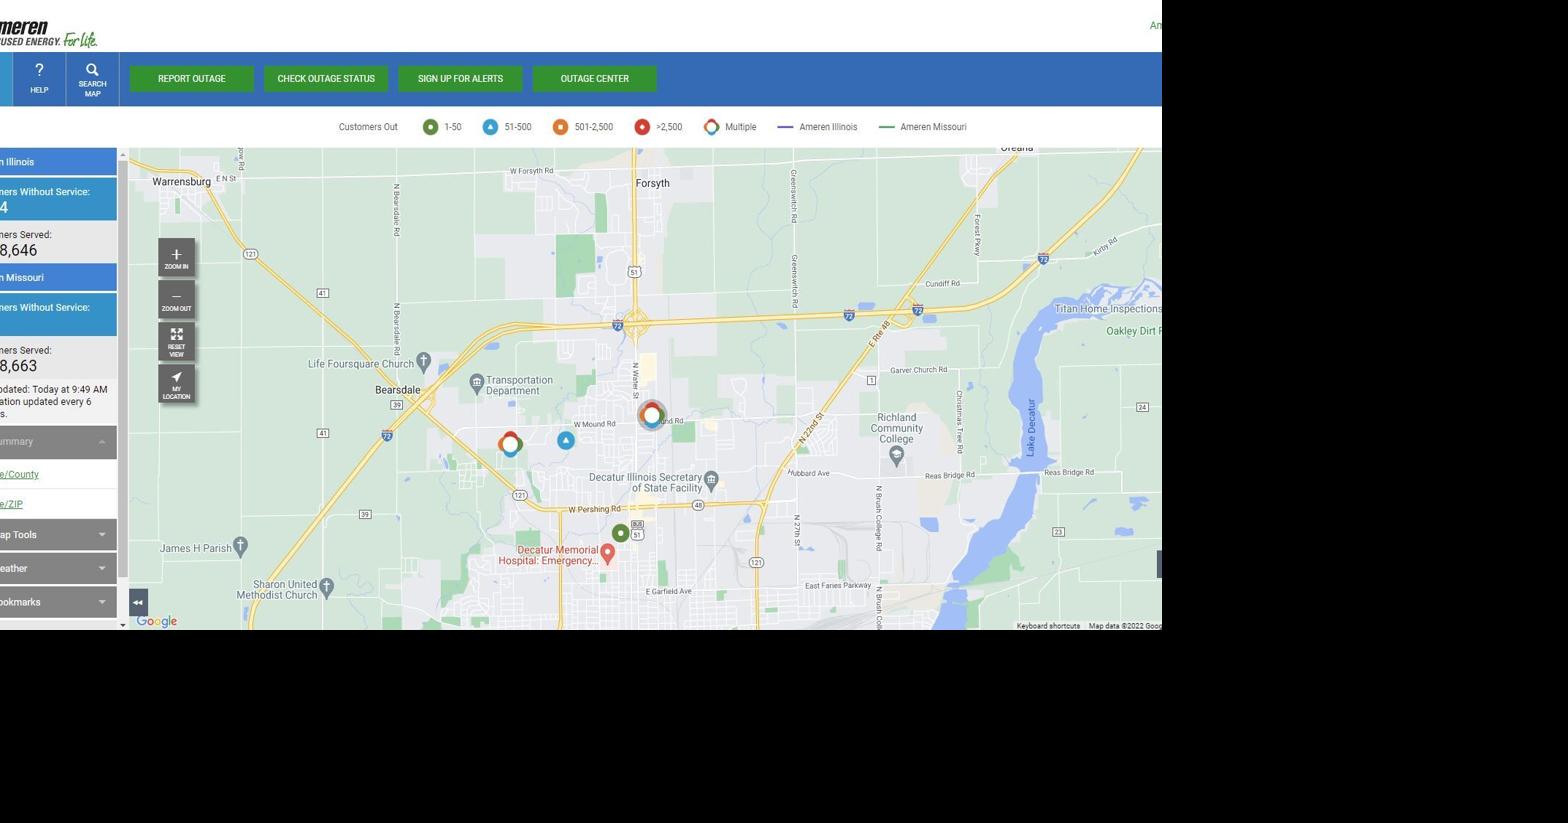Click the Report Outage button

pos(192,79)
